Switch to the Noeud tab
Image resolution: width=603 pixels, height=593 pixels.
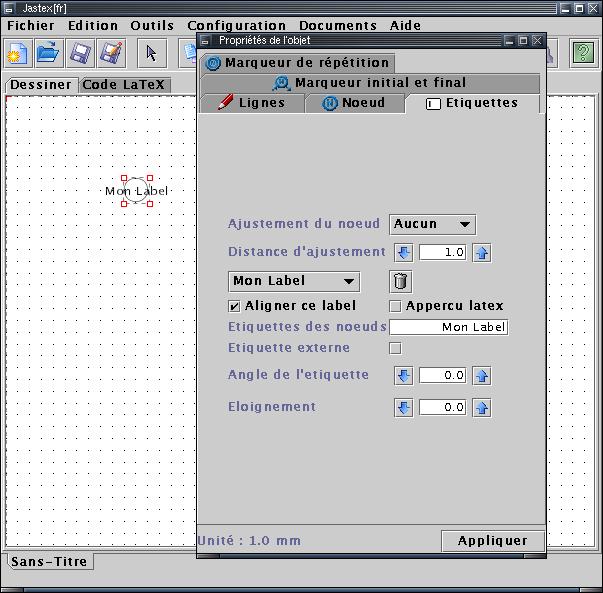355,103
